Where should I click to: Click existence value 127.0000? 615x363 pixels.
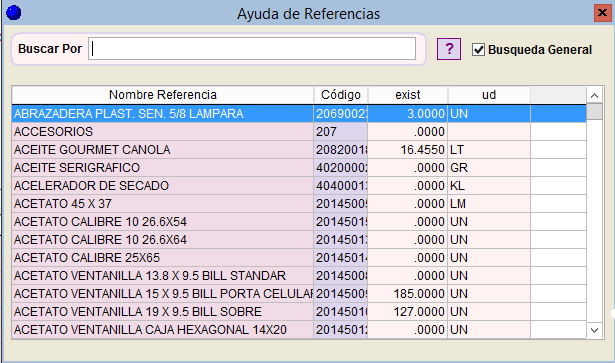408,312
